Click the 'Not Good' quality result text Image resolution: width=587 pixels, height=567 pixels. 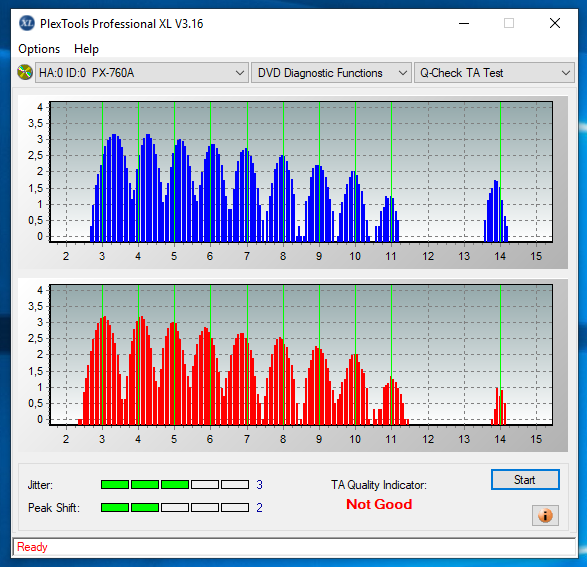click(x=379, y=504)
